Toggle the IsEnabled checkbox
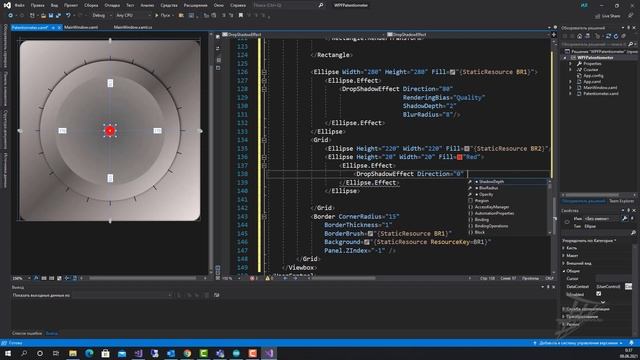Screen dimensions: 640x360 click(598, 294)
